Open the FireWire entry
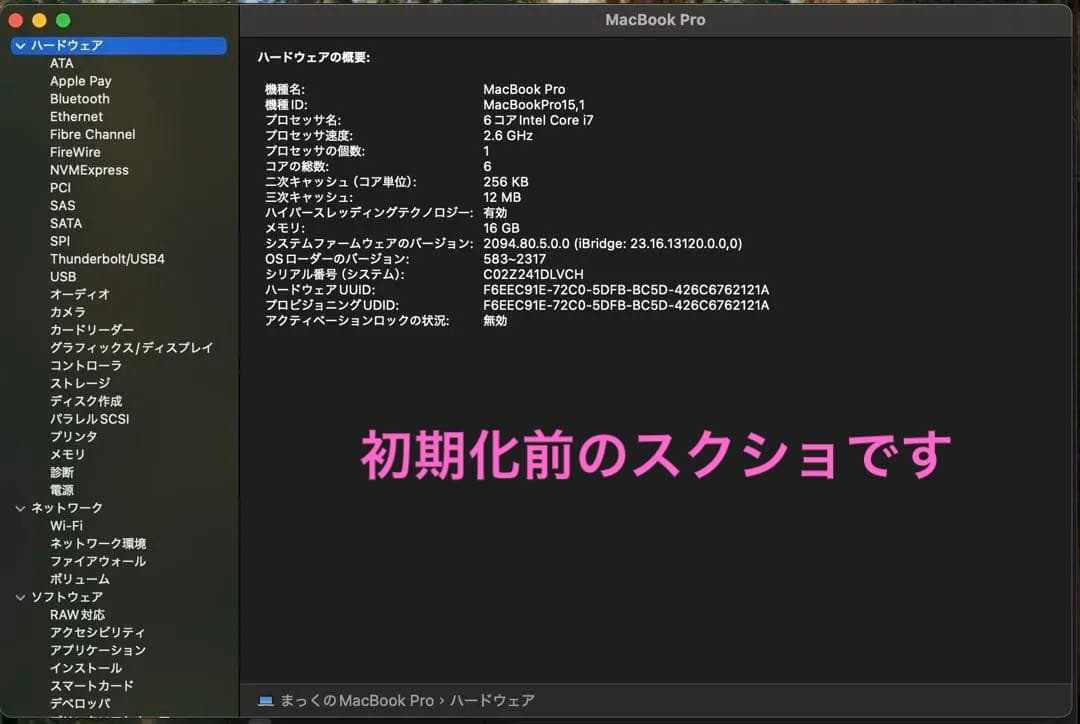1080x724 pixels. click(x=75, y=152)
